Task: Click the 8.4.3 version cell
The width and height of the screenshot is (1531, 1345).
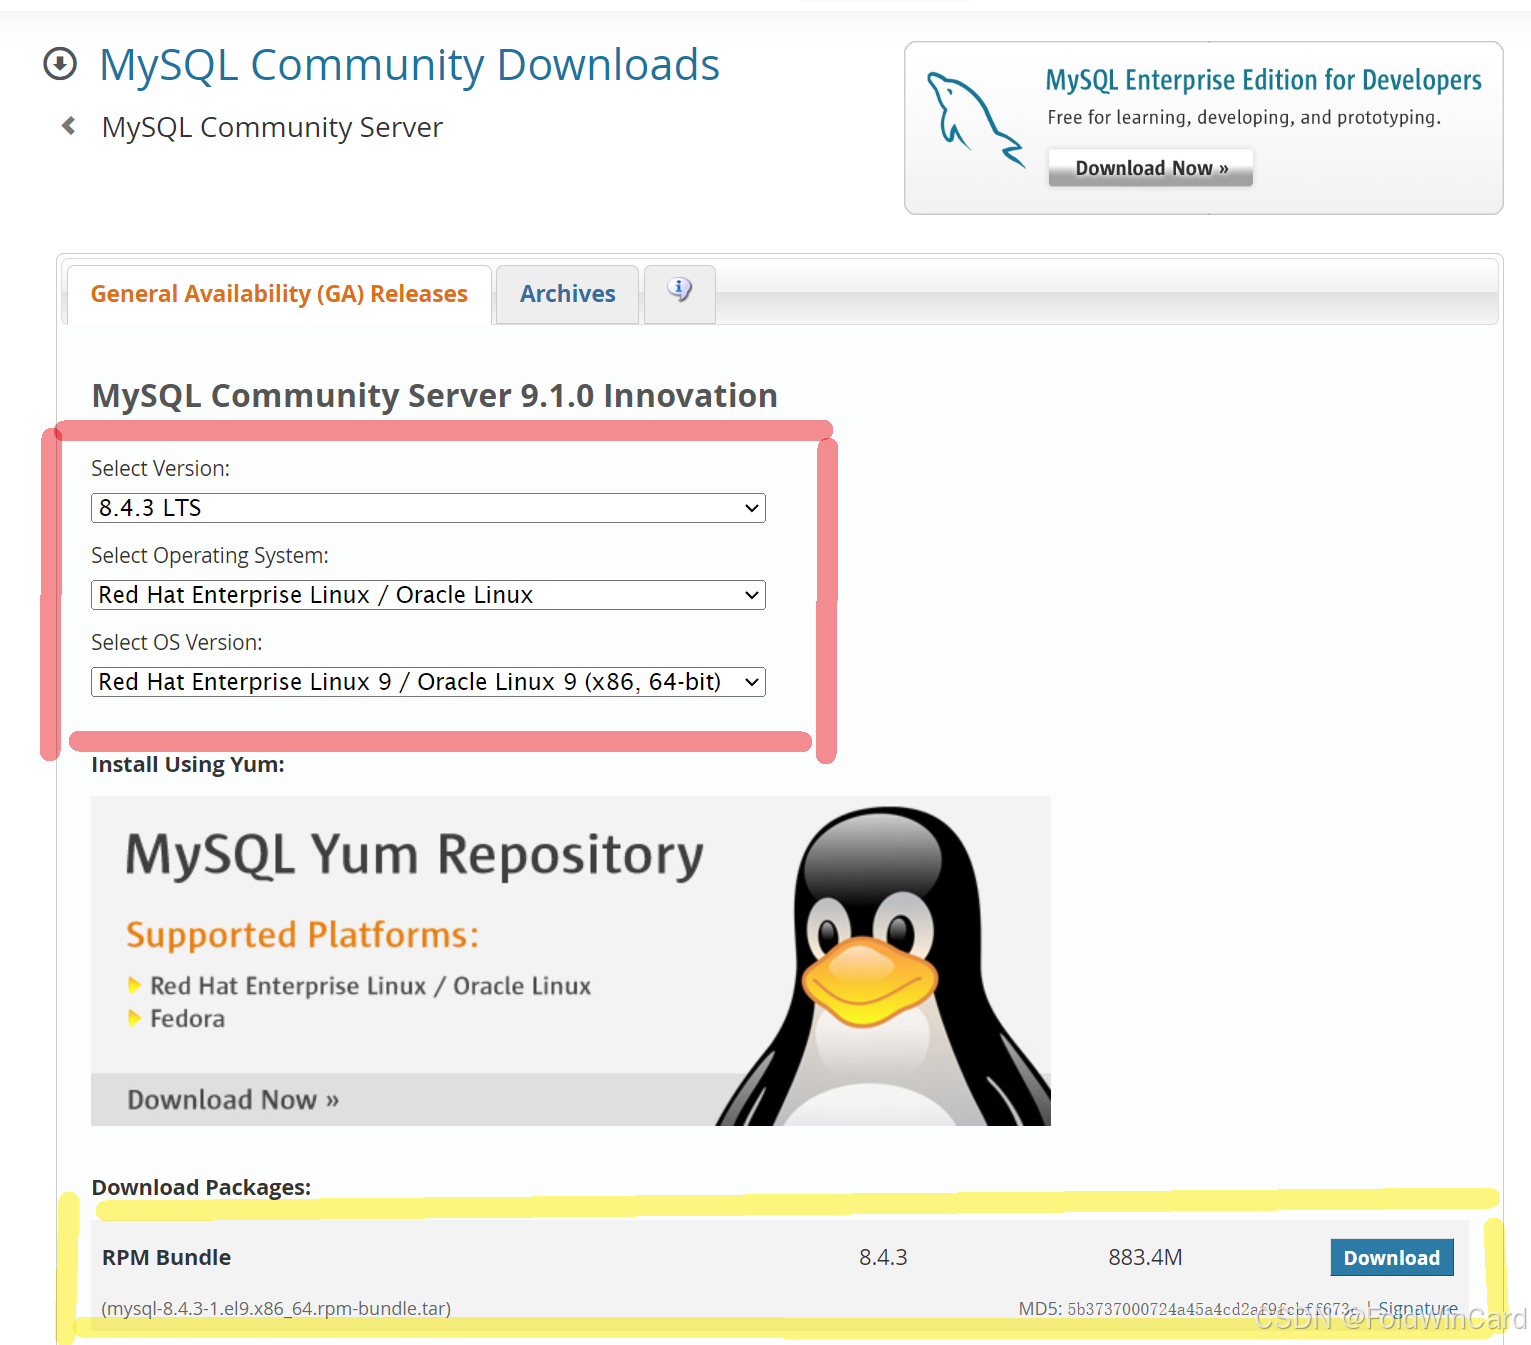Action: [x=883, y=1257]
